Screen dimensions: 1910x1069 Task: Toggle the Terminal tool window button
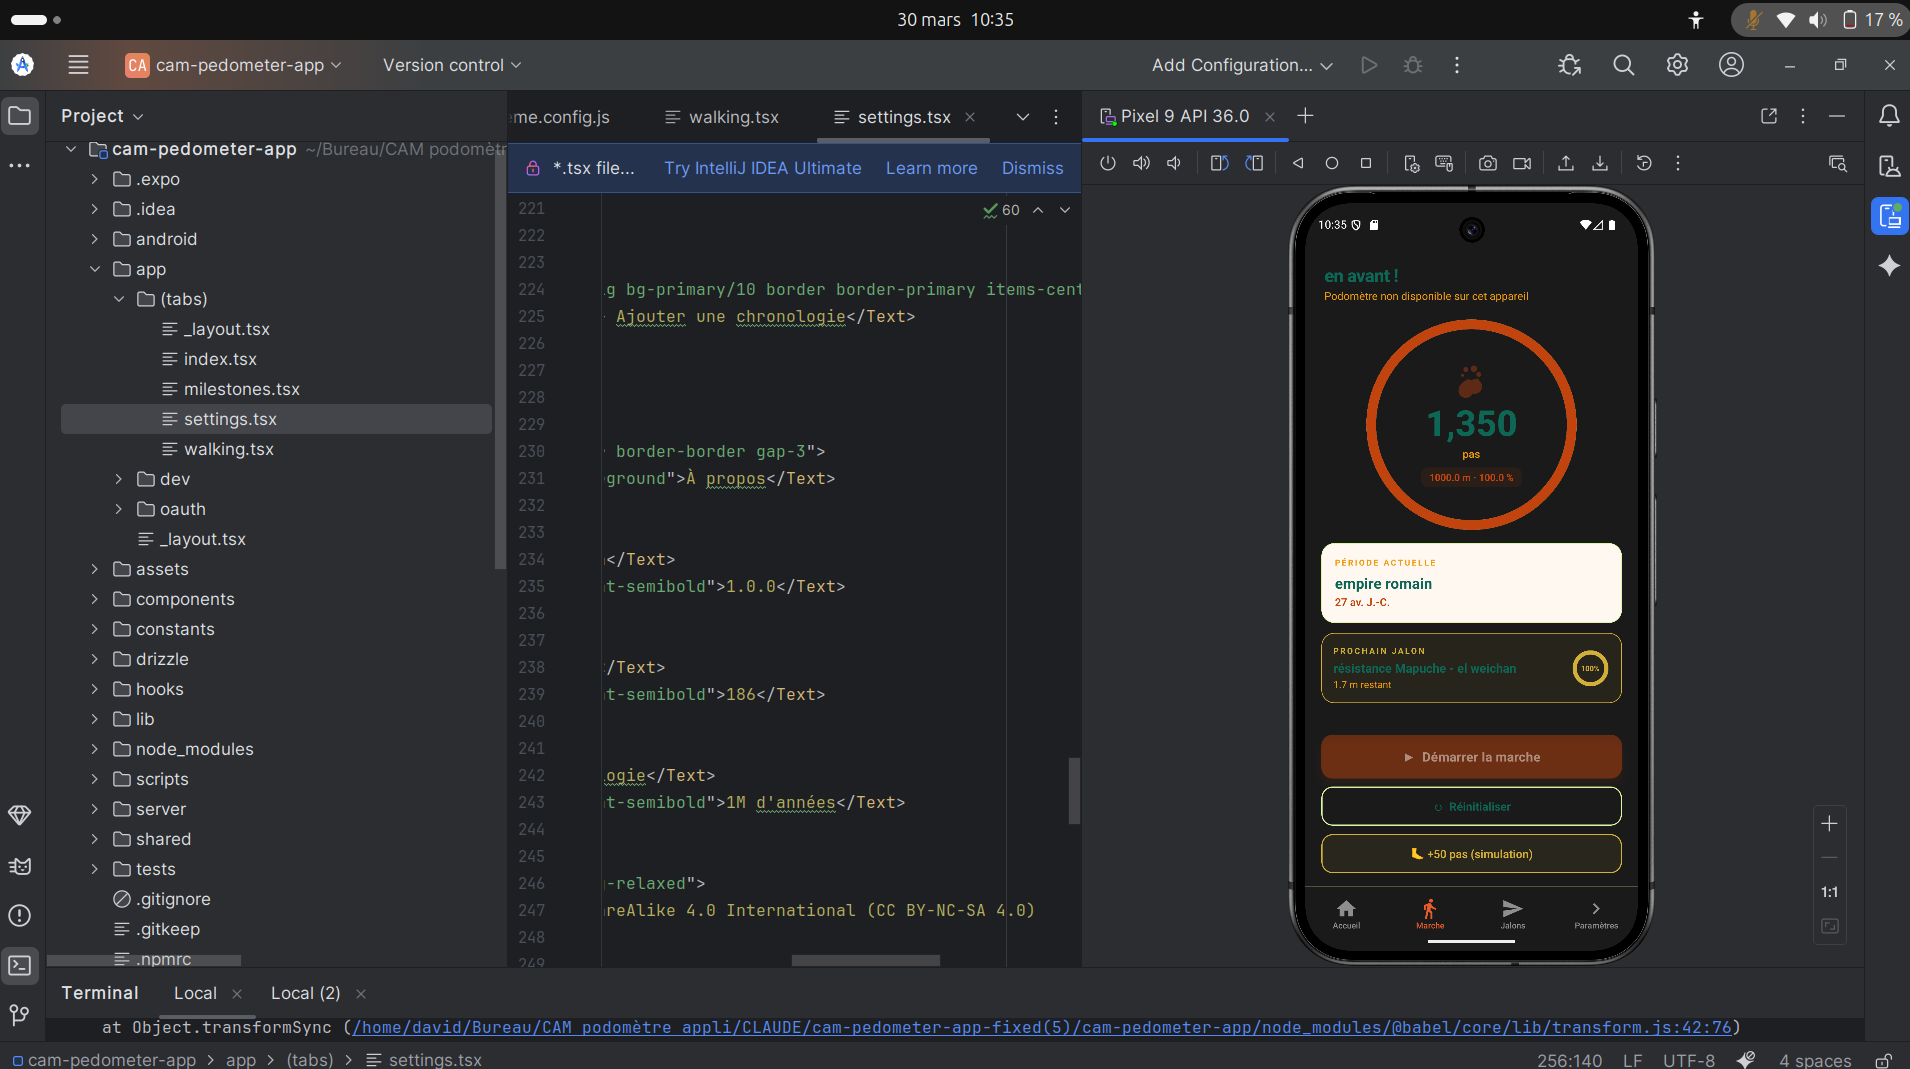click(x=20, y=965)
